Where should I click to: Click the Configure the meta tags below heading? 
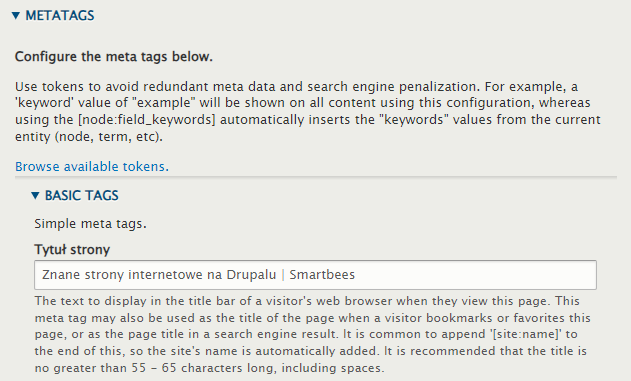(113, 57)
